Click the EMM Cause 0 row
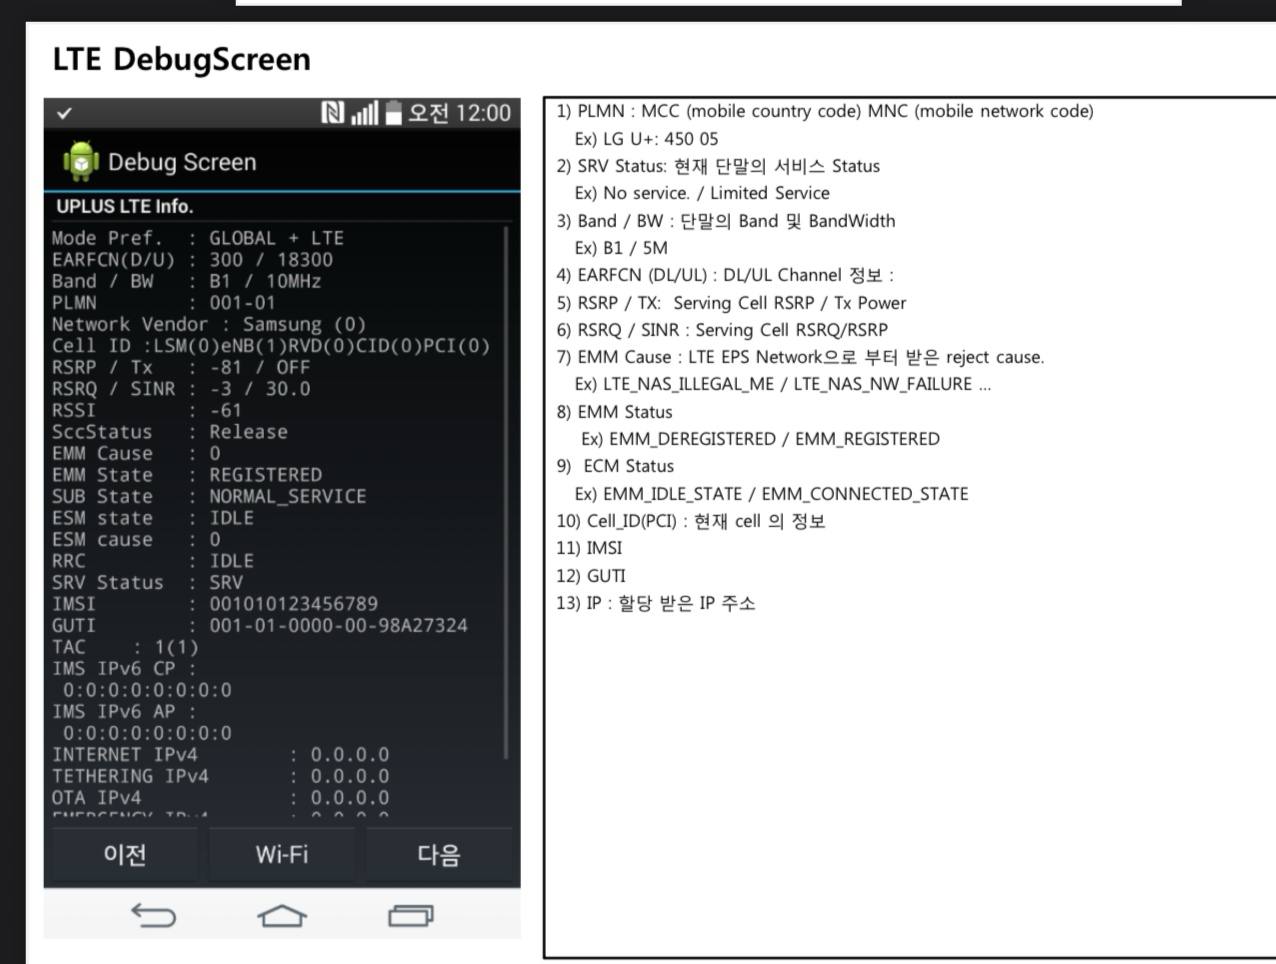This screenshot has height=964, width=1276. click(136, 453)
